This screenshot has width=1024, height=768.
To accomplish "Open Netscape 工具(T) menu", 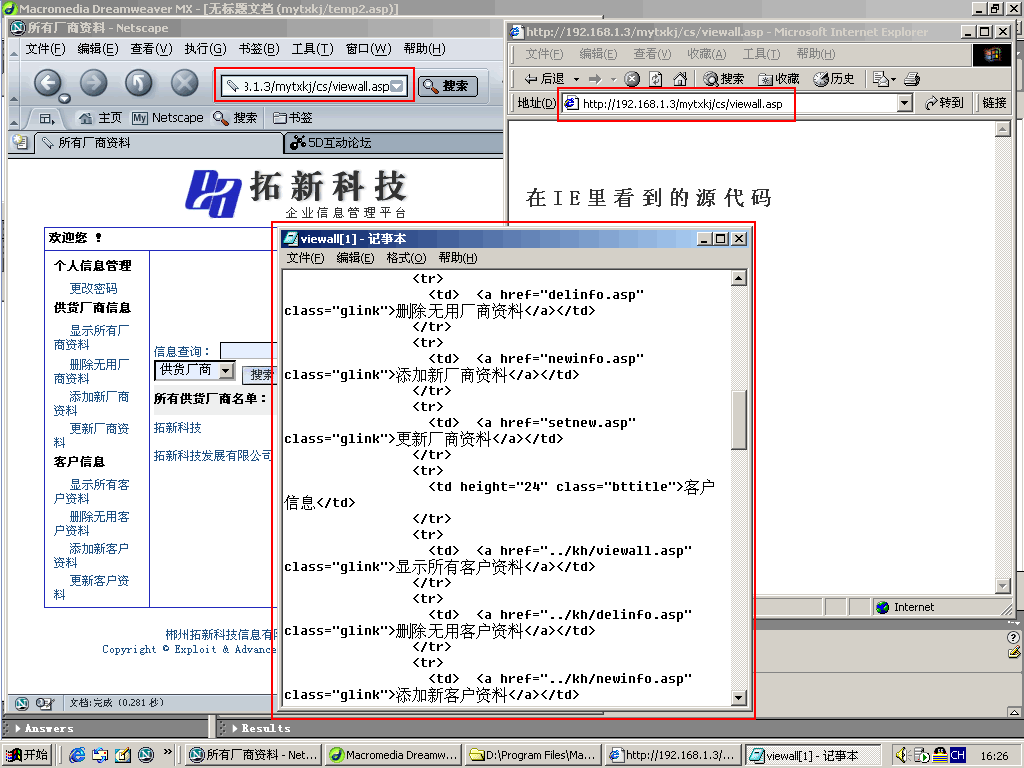I will tap(312, 49).
